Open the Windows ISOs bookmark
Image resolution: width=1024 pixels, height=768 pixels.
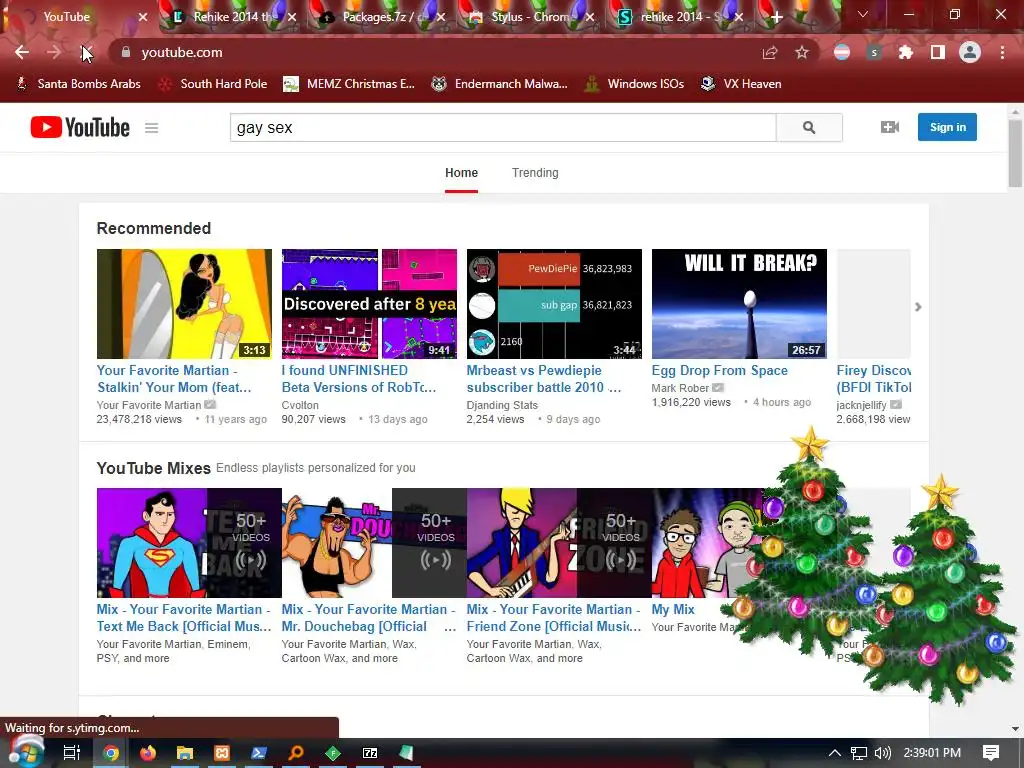click(634, 84)
